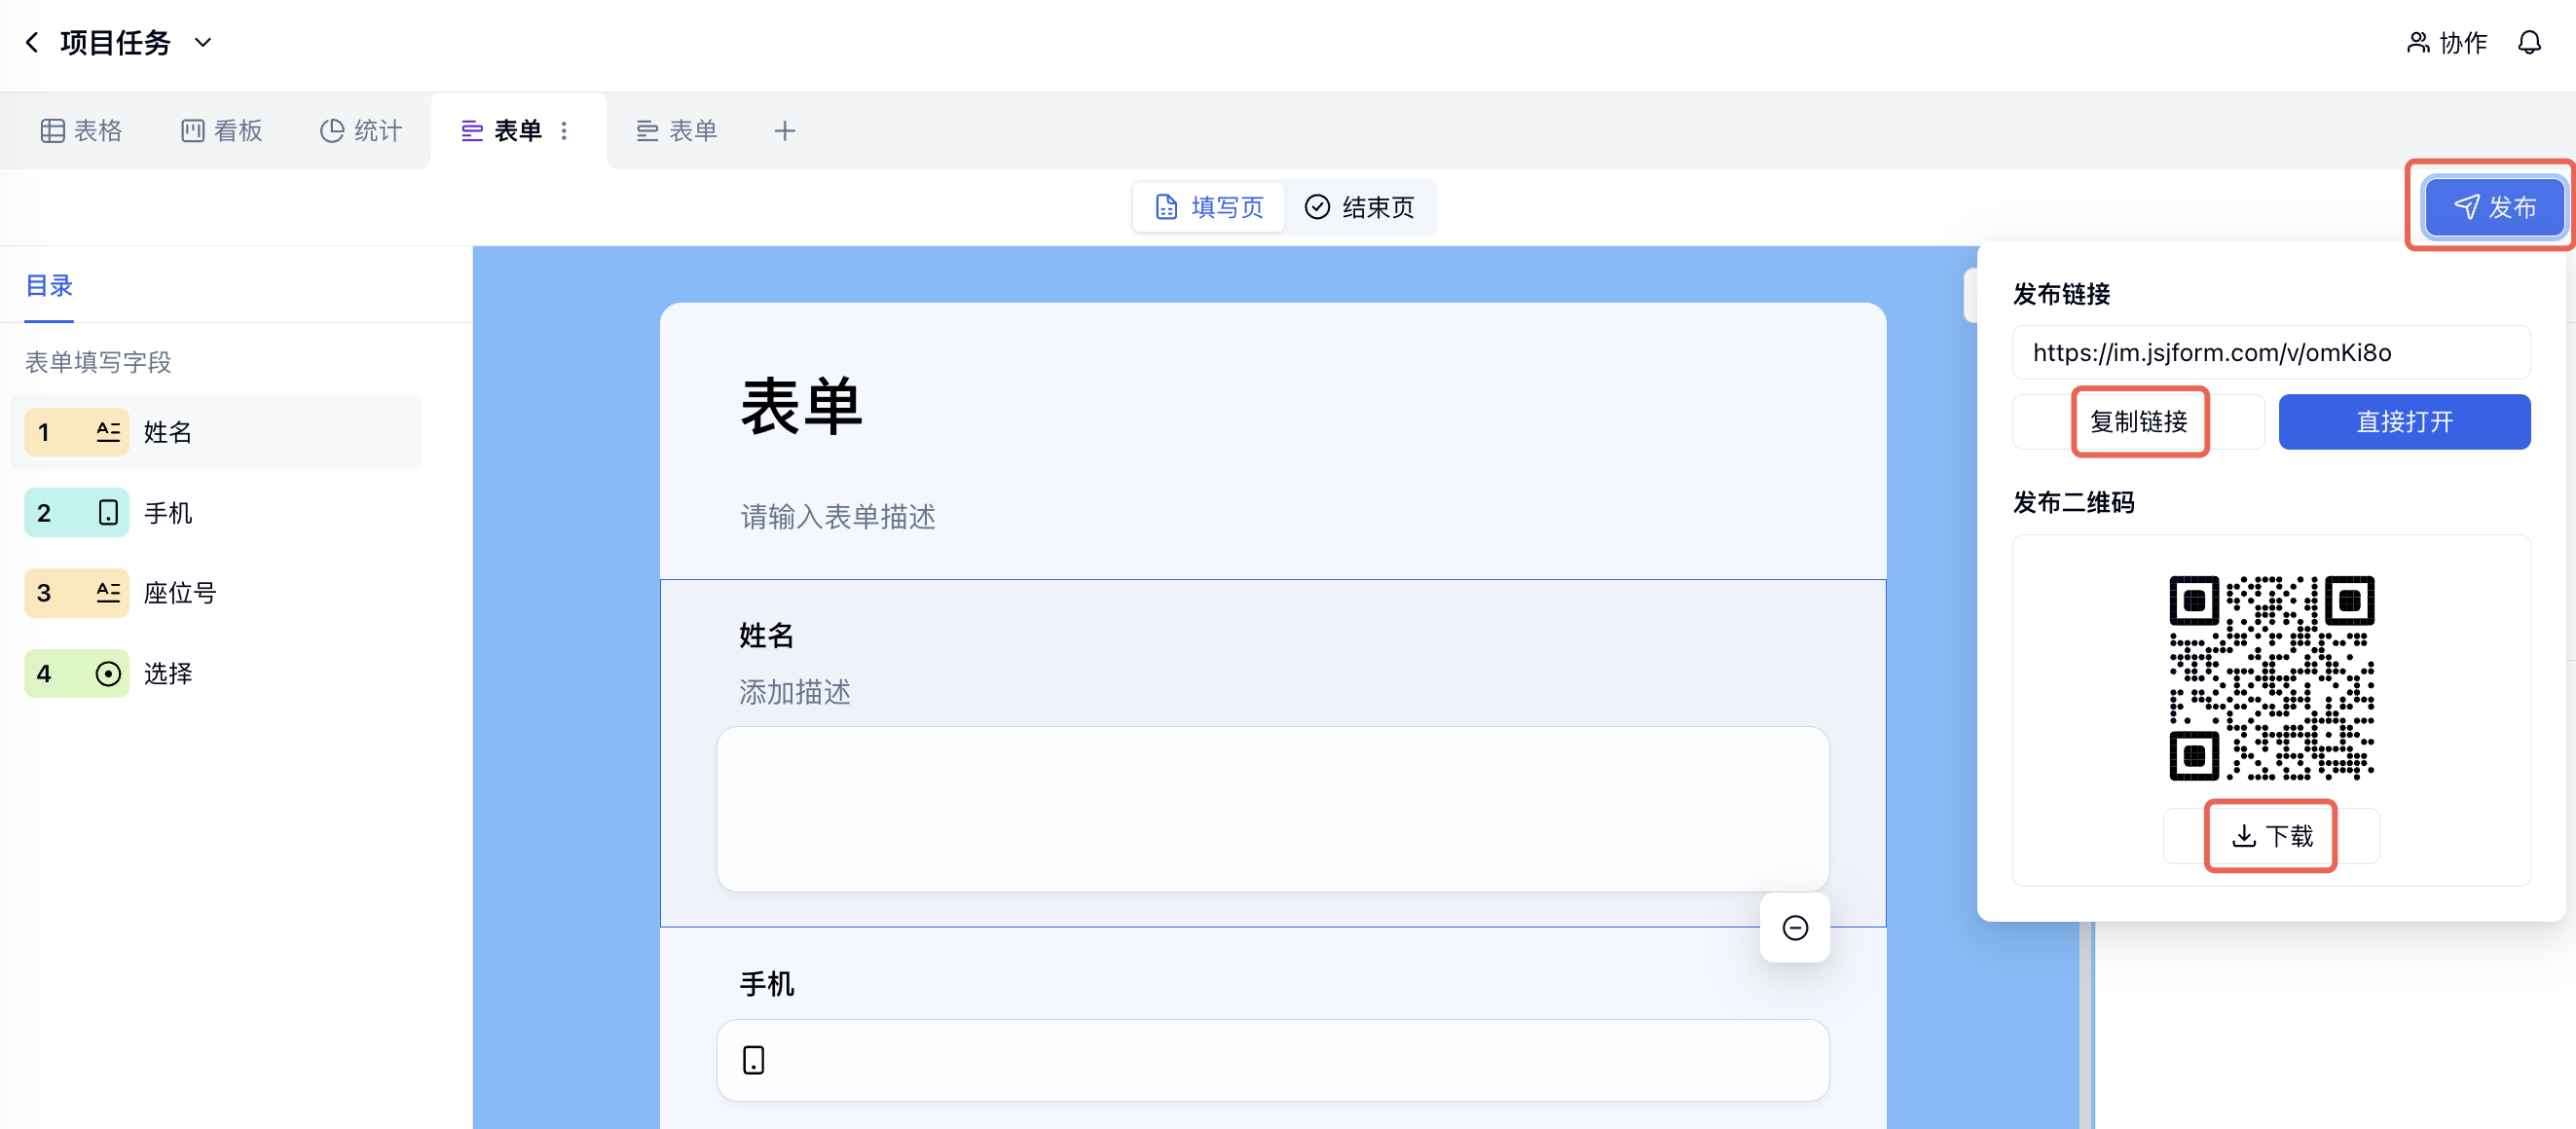The height and width of the screenshot is (1129, 2576).
Task: Click the 表单 form title heading
Action: pos(801,407)
